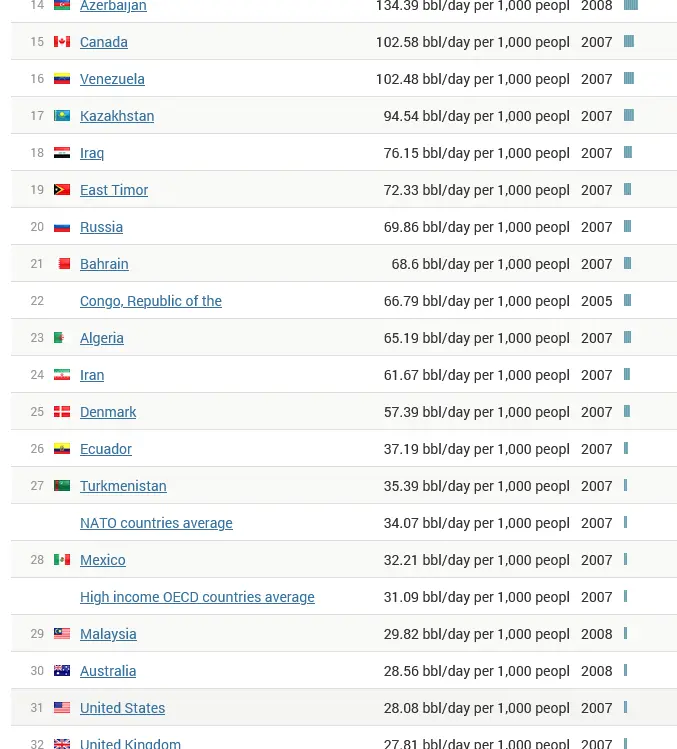
Task: Open the Denmark country link
Action: tap(108, 412)
